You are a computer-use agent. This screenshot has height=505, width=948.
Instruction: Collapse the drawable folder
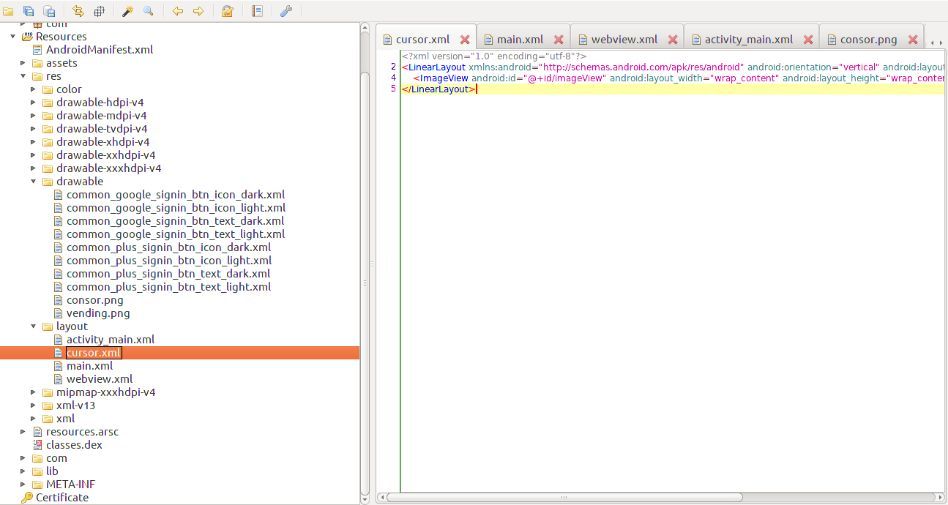point(33,181)
